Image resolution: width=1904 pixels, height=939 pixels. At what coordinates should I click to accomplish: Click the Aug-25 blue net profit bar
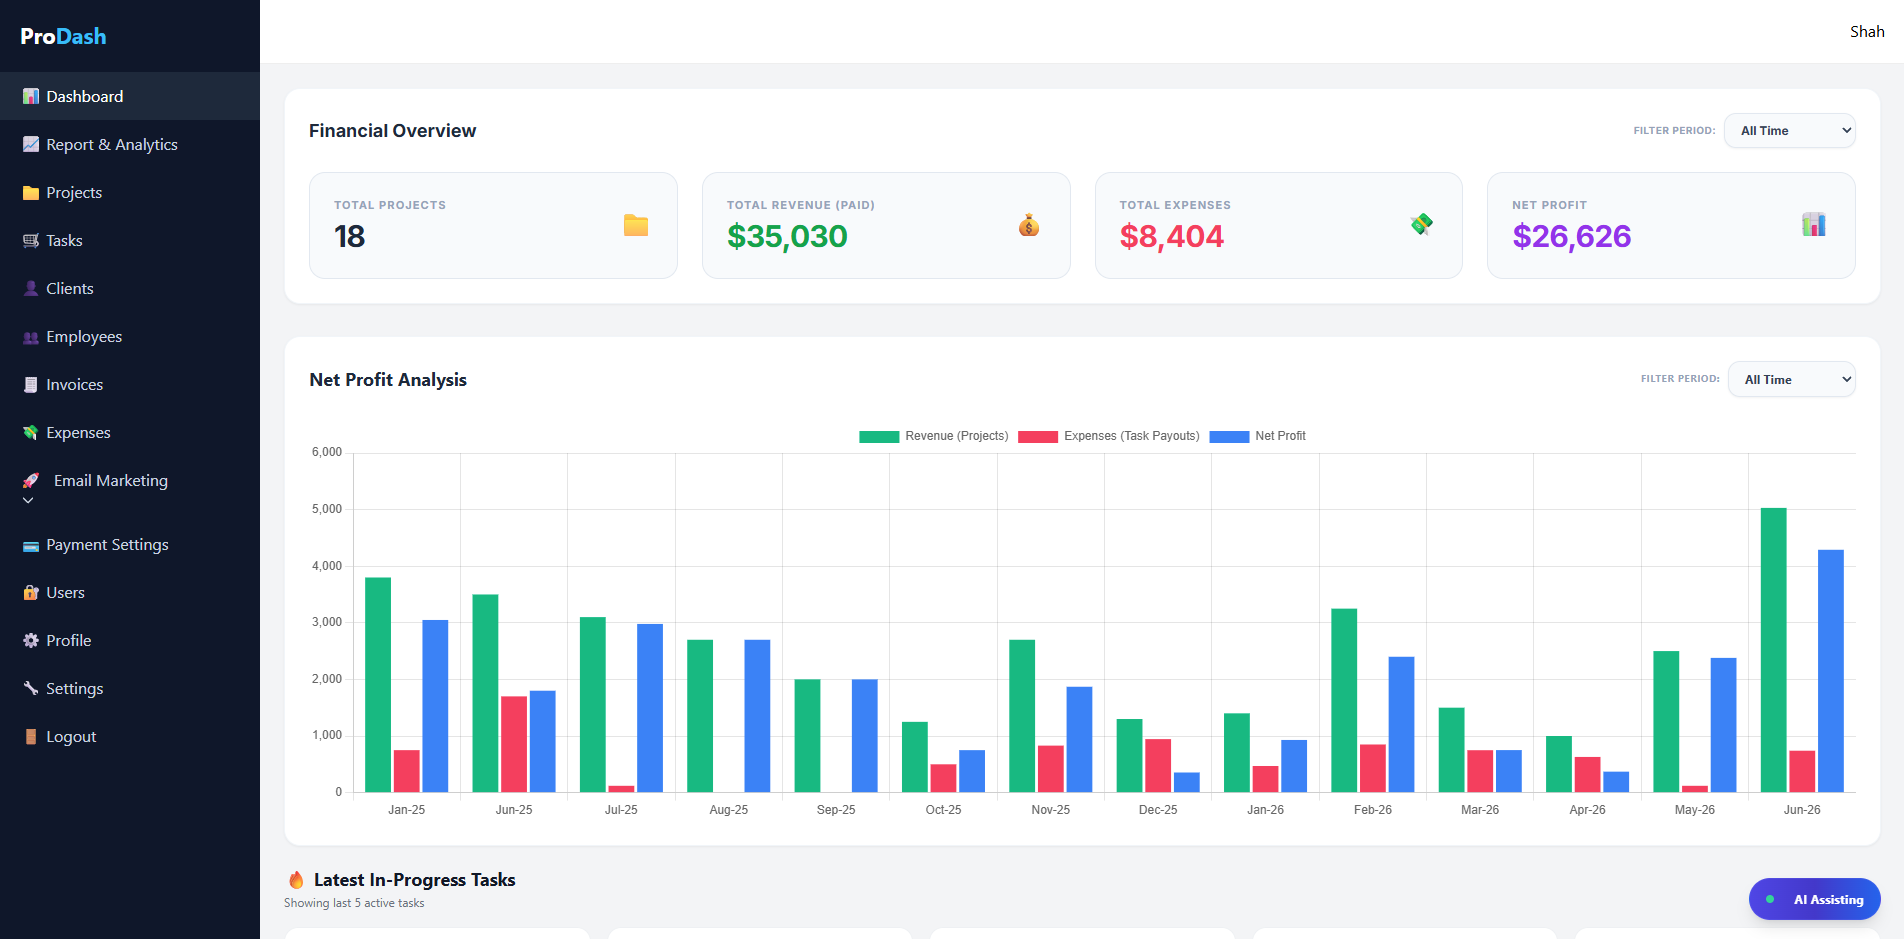[757, 716]
